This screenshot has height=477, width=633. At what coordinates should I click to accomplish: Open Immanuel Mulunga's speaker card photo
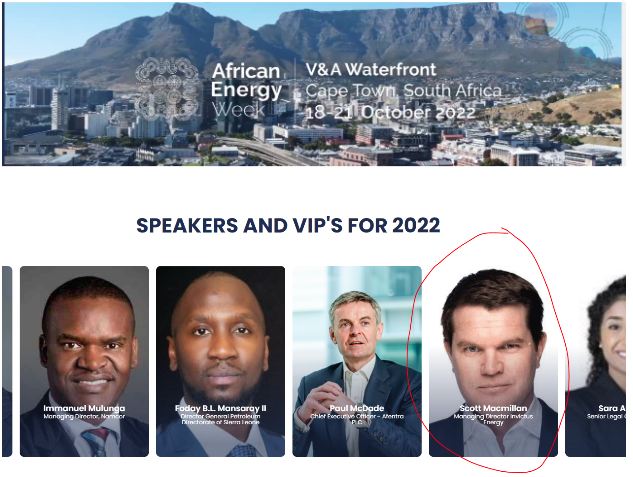pos(84,361)
